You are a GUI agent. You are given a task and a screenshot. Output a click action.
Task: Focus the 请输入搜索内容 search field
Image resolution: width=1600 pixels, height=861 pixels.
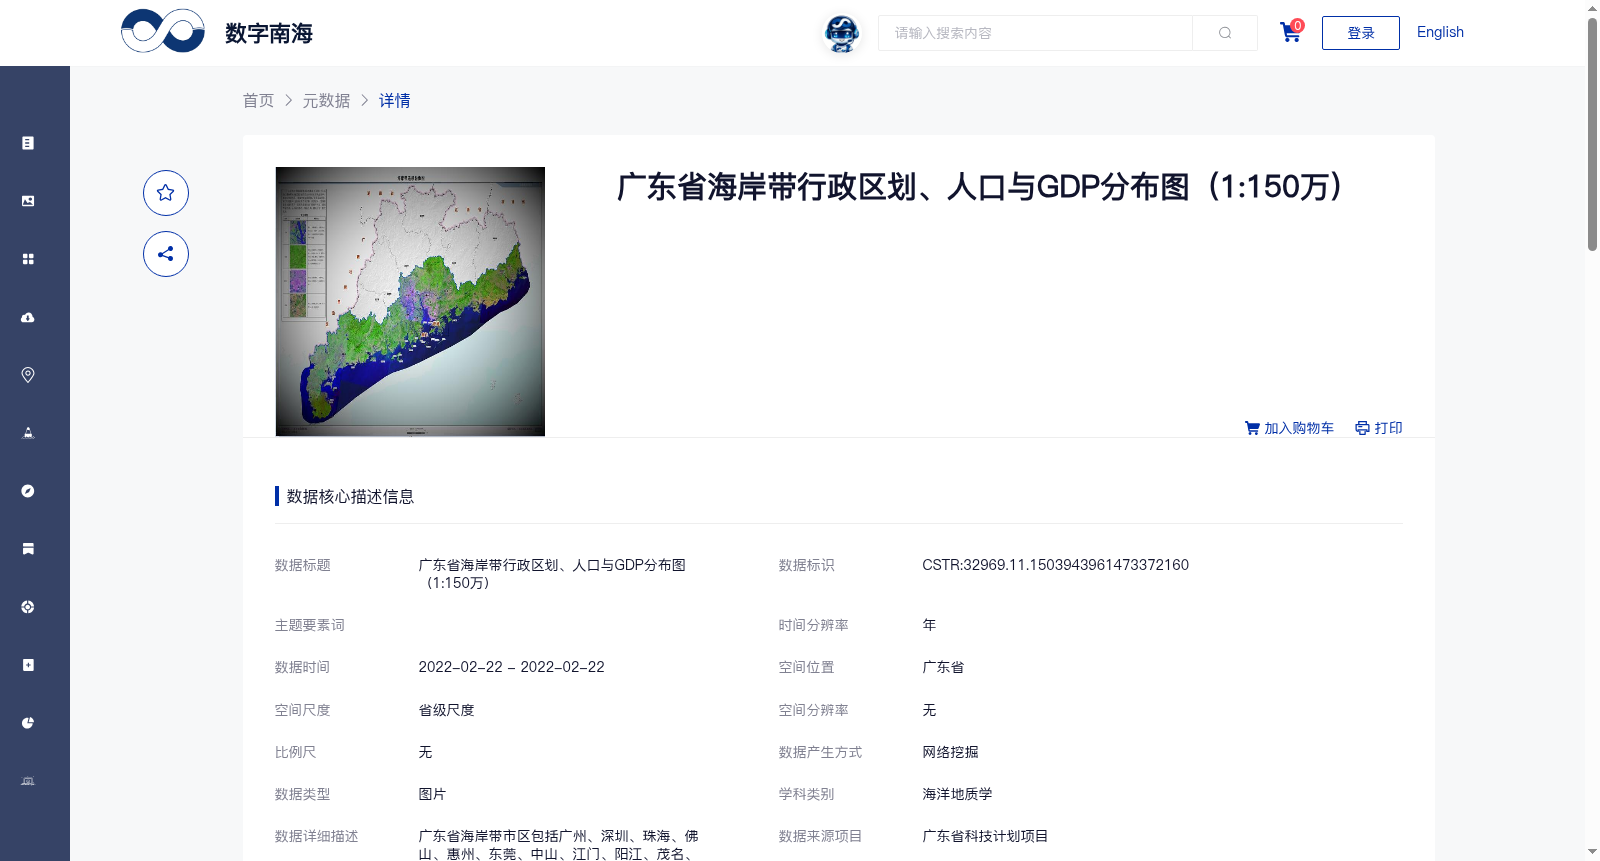[1035, 33]
